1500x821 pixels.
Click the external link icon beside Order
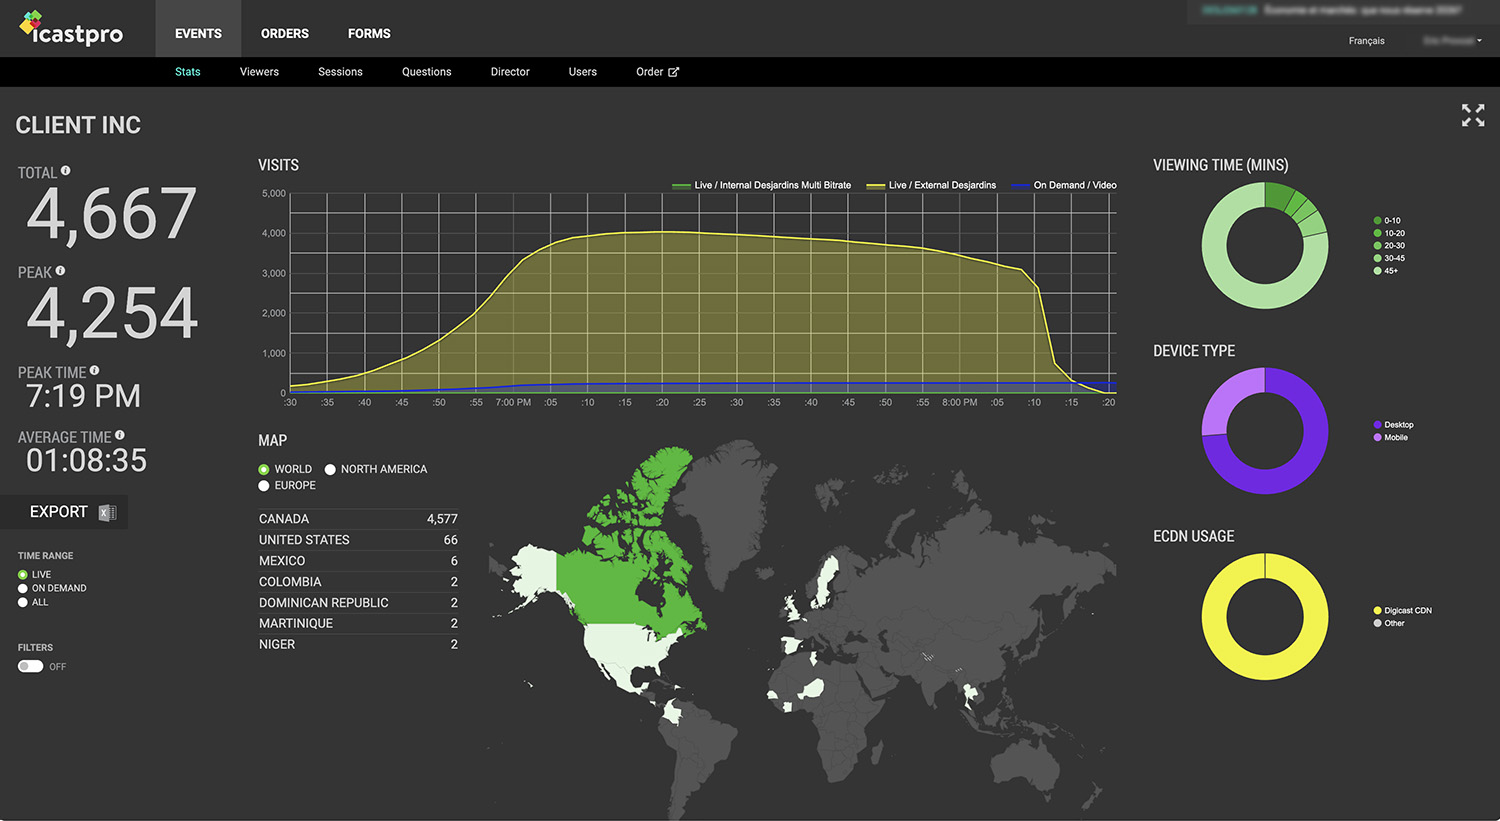[673, 72]
